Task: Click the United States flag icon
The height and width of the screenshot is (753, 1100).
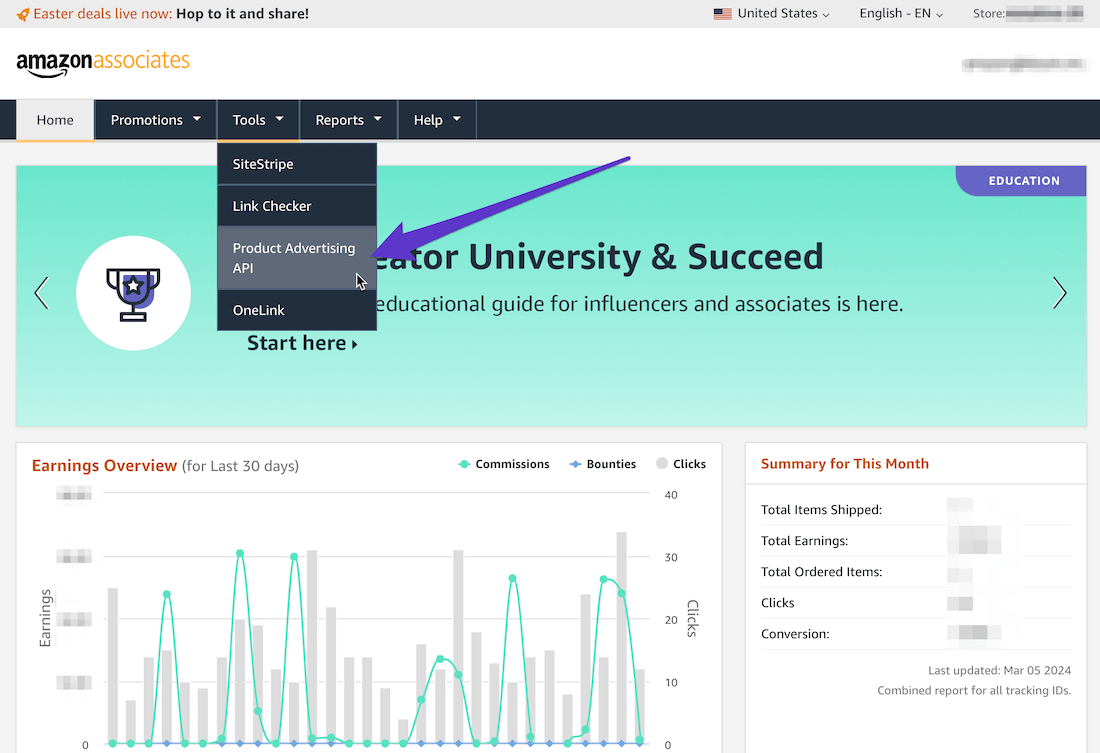Action: pos(722,14)
